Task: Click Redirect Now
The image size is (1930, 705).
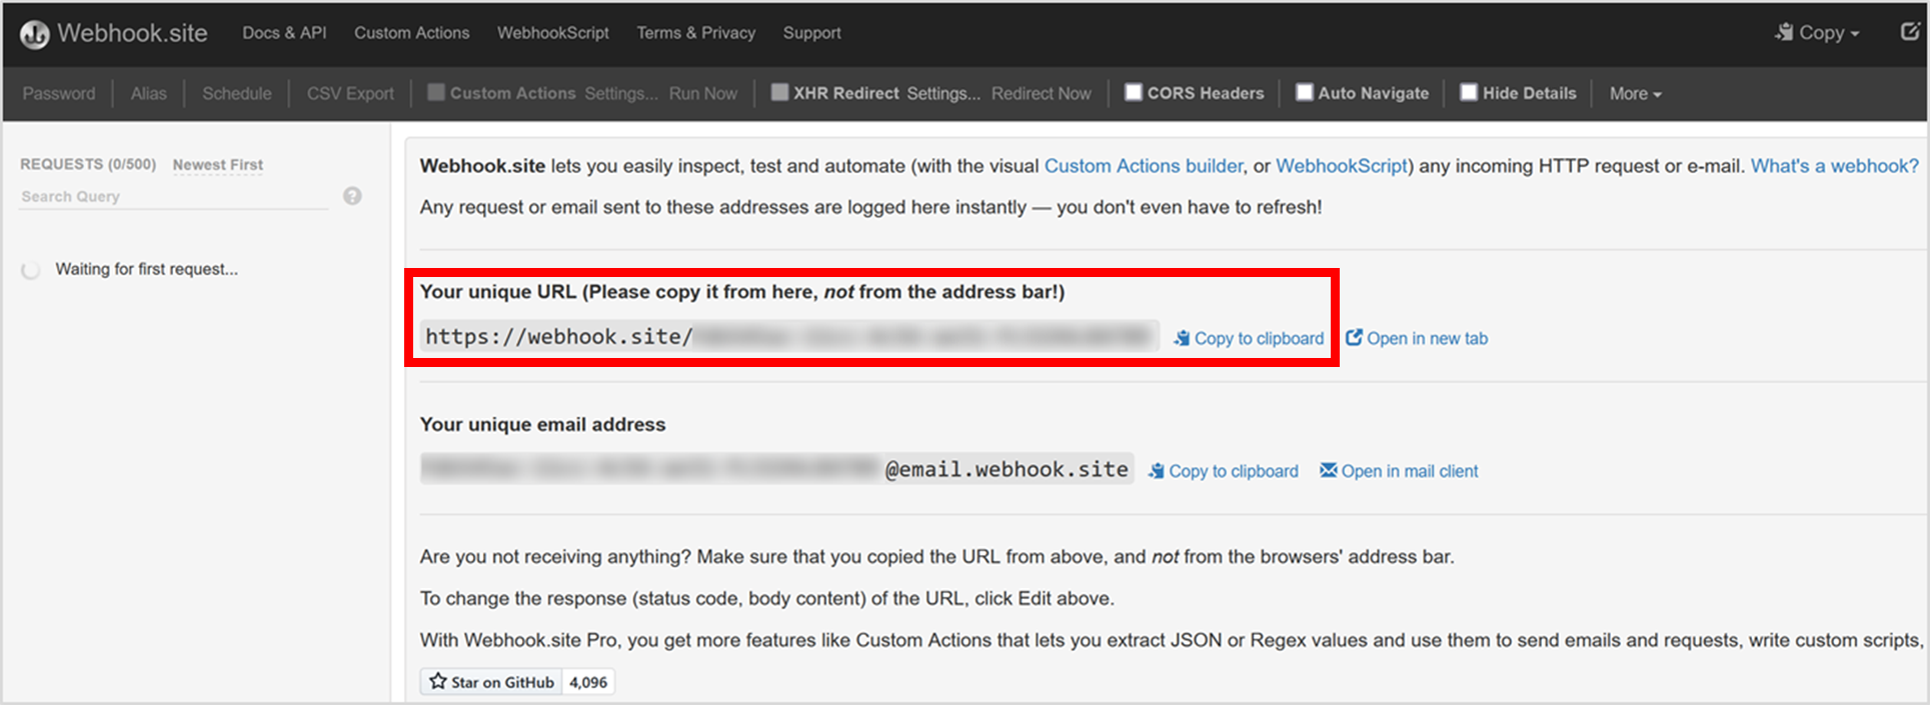Action: click(1041, 93)
